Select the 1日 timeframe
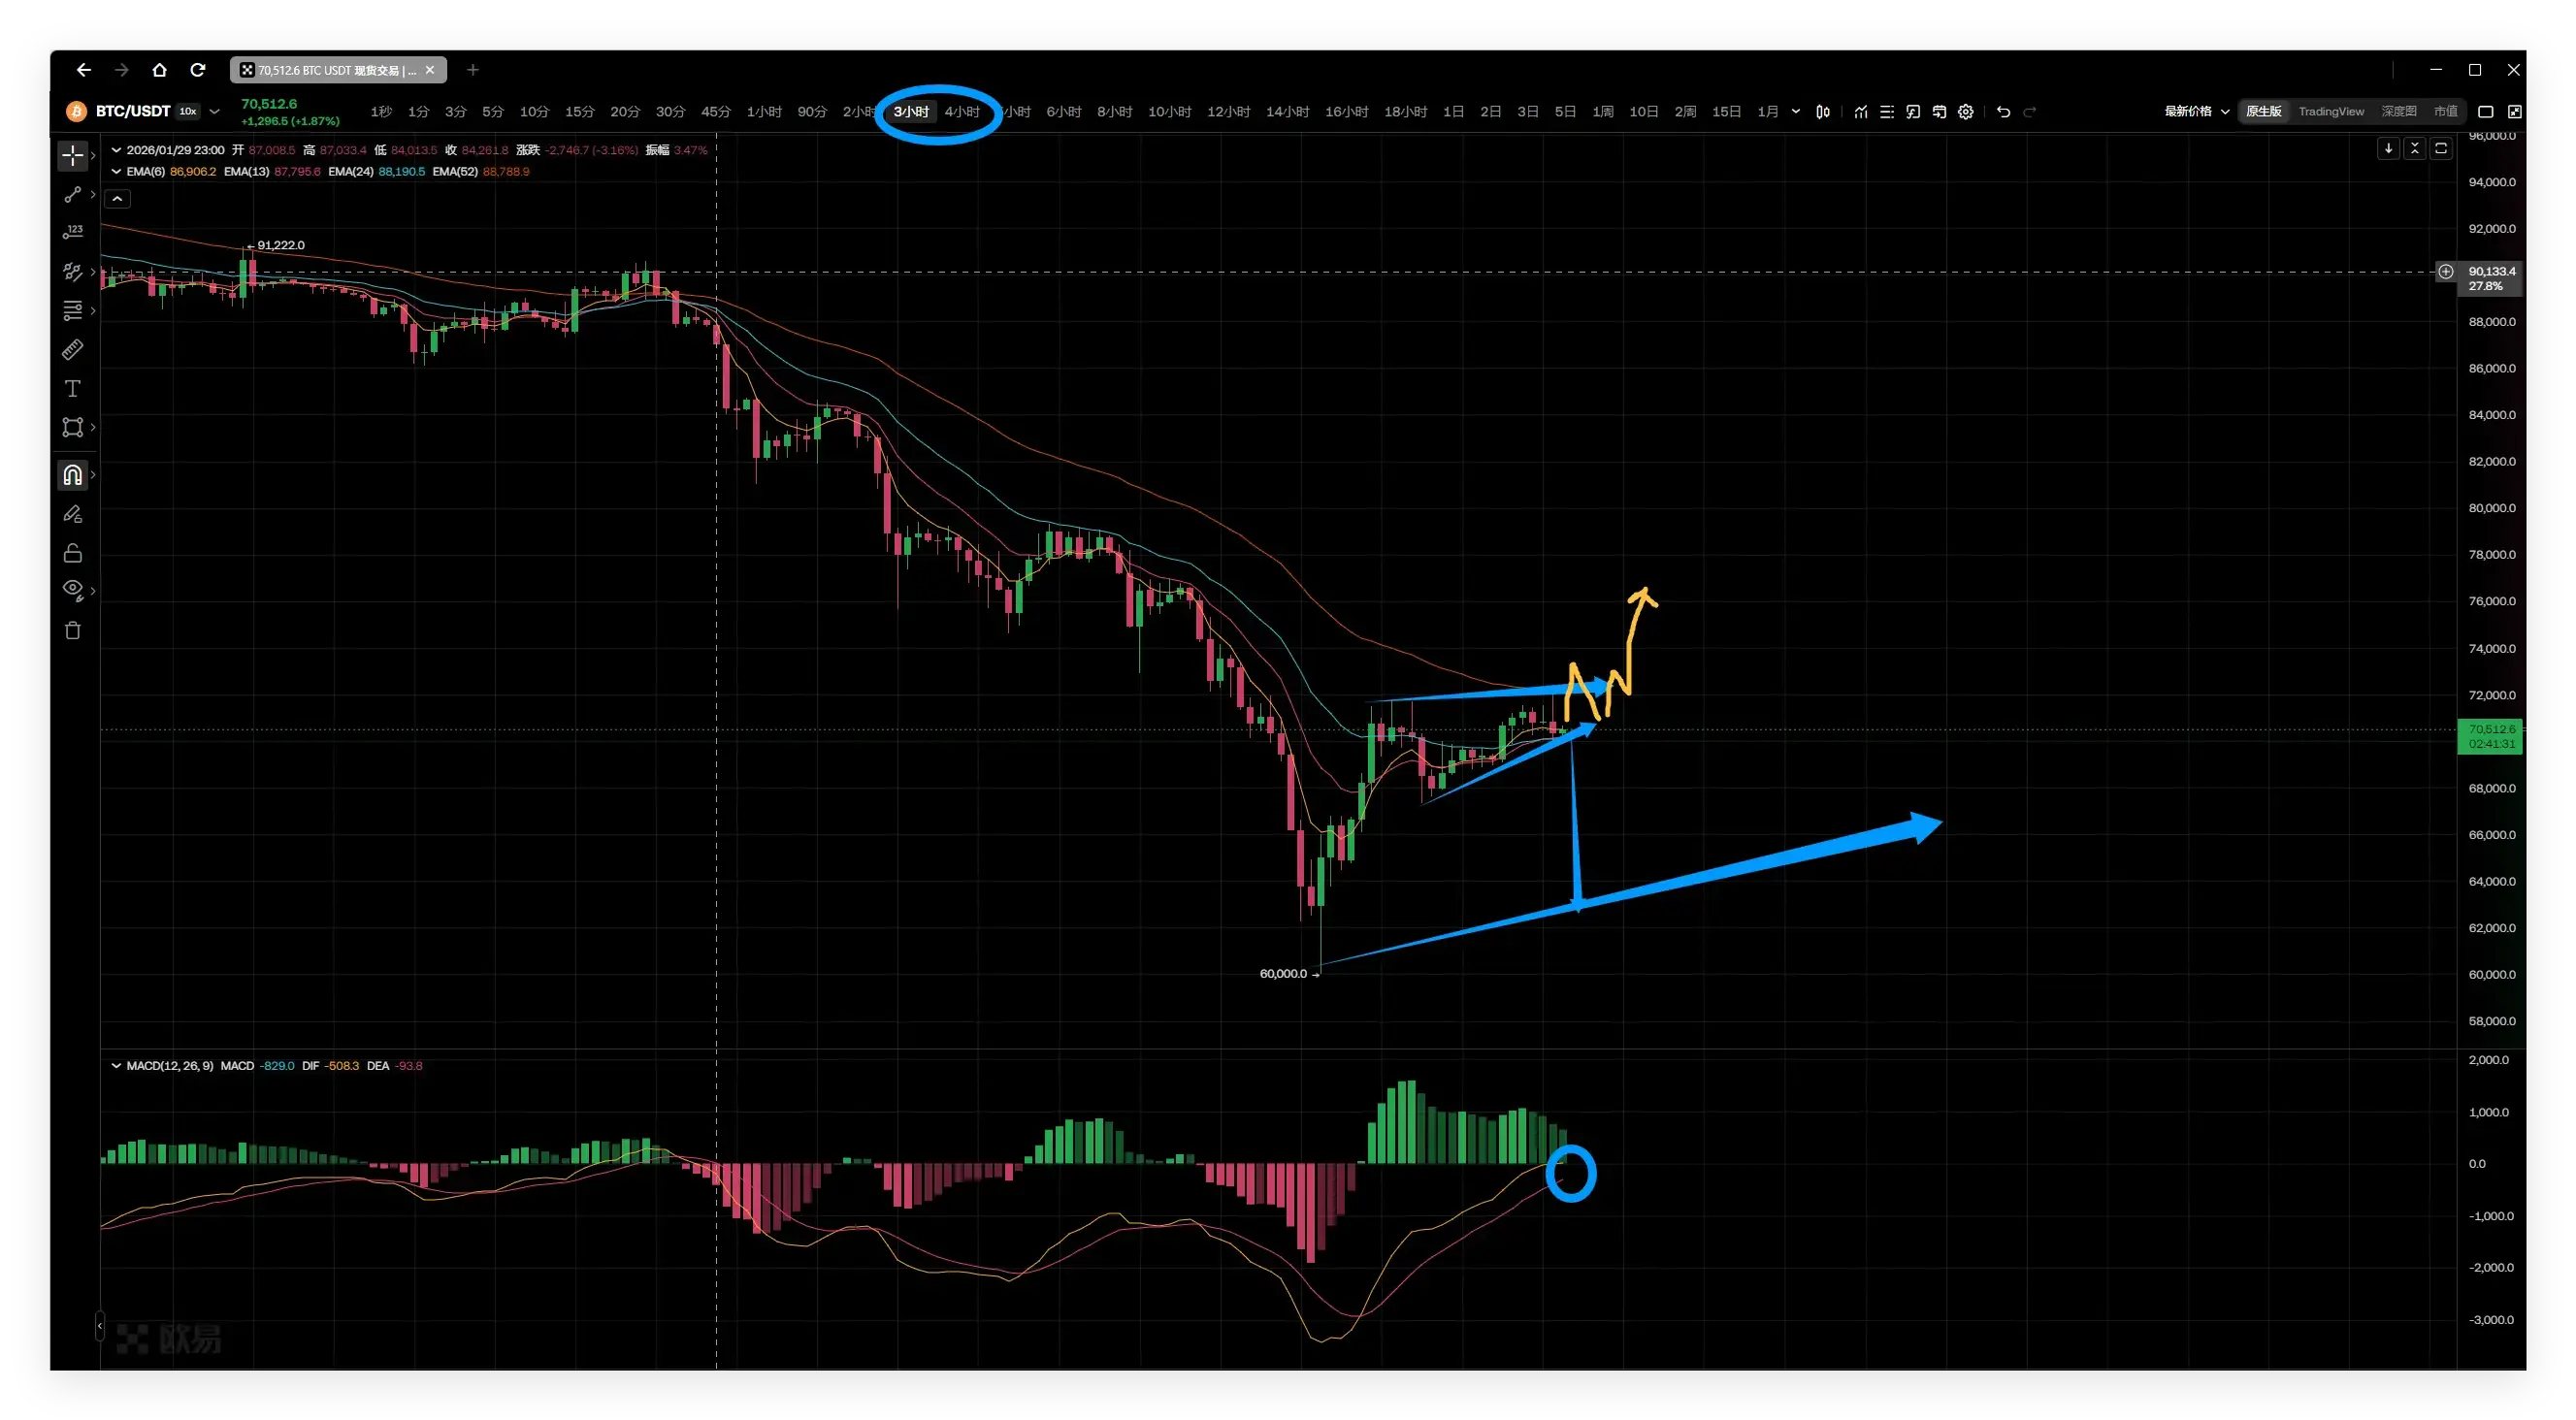 (x=1452, y=112)
